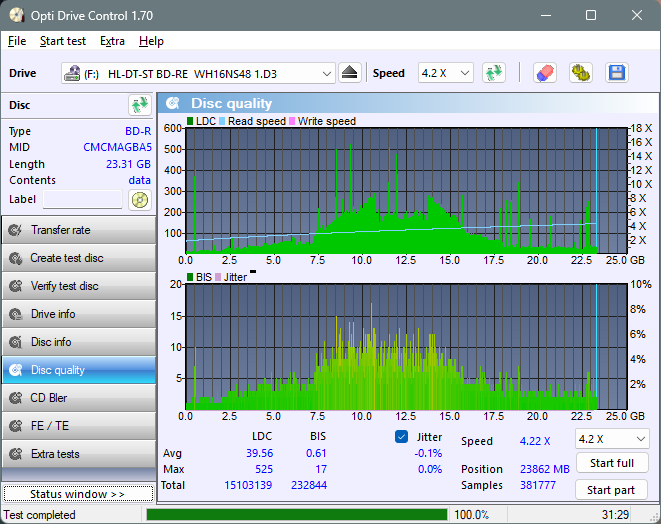Image resolution: width=661 pixels, height=524 pixels.
Task: Click the Disc info sidebar icon
Action: pyautogui.click(x=16, y=342)
